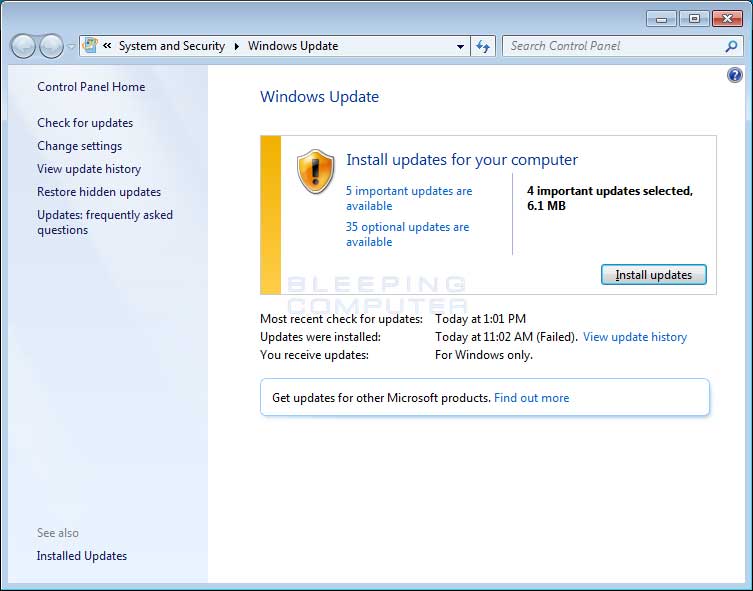Image resolution: width=753 pixels, height=591 pixels.
Task: Click Find out more link
Action: pyautogui.click(x=532, y=398)
